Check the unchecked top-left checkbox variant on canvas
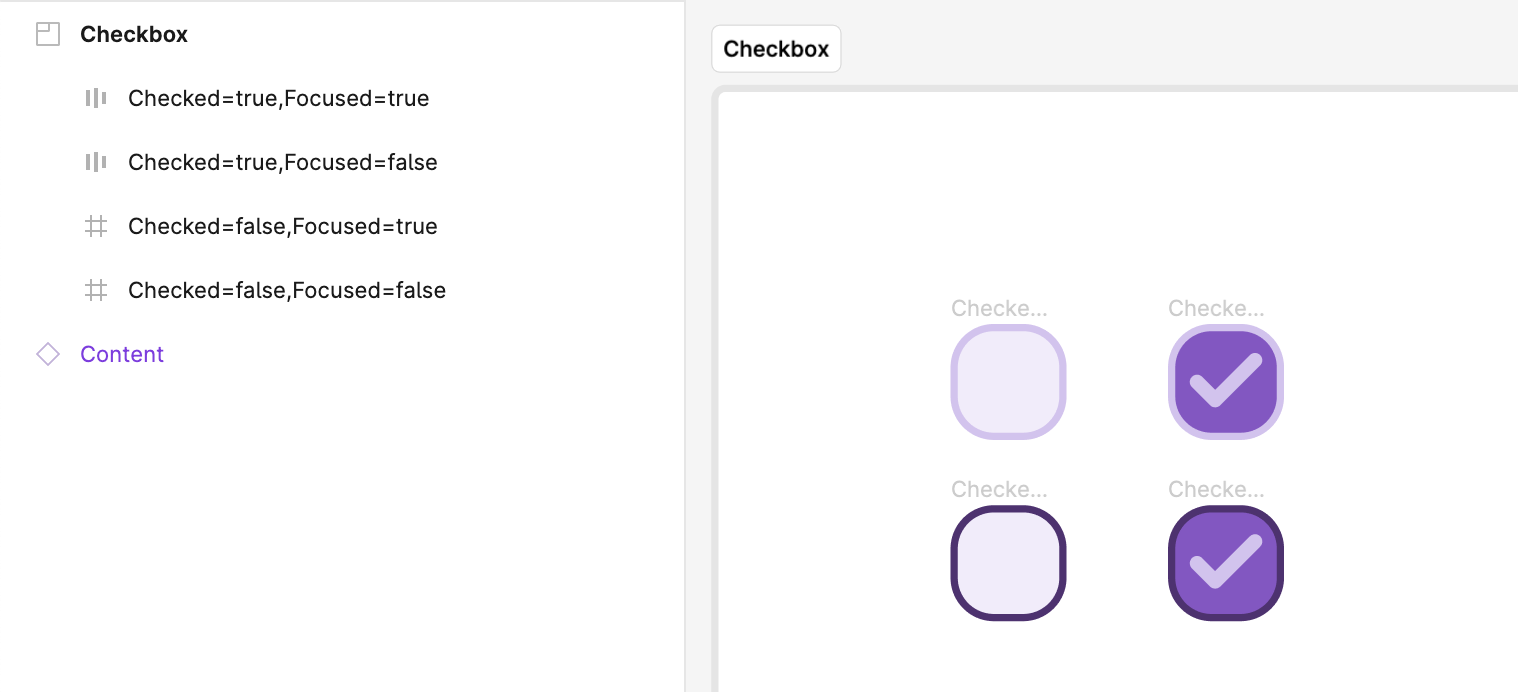Image resolution: width=1518 pixels, height=692 pixels. (1008, 382)
